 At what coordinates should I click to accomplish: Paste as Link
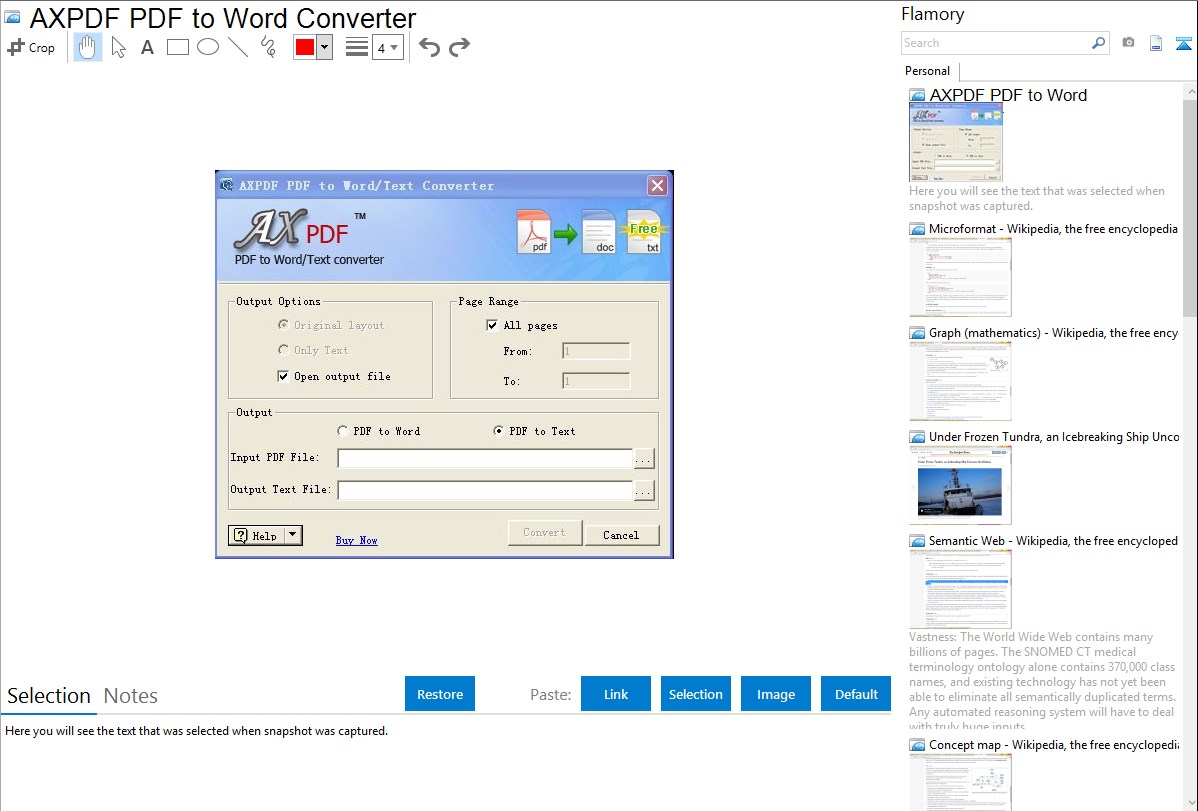[x=616, y=694]
